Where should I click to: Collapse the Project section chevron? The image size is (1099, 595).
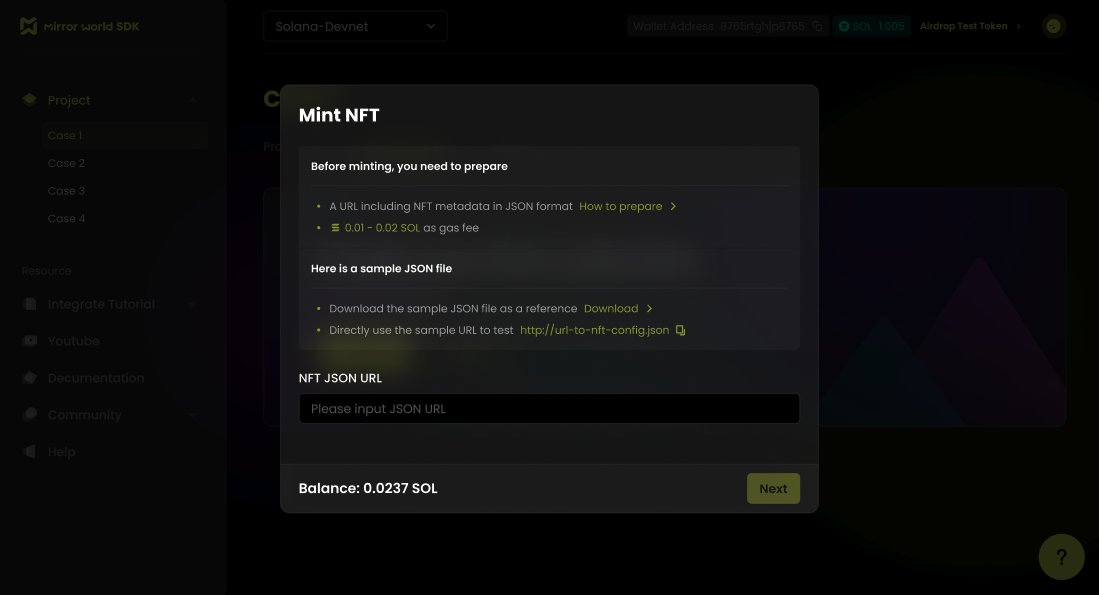[192, 100]
